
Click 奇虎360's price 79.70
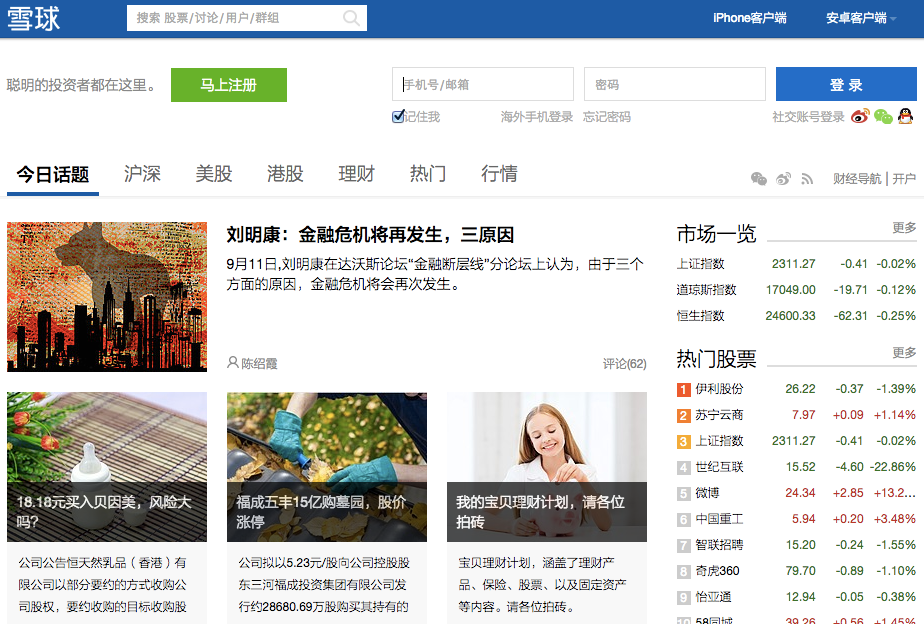800,571
